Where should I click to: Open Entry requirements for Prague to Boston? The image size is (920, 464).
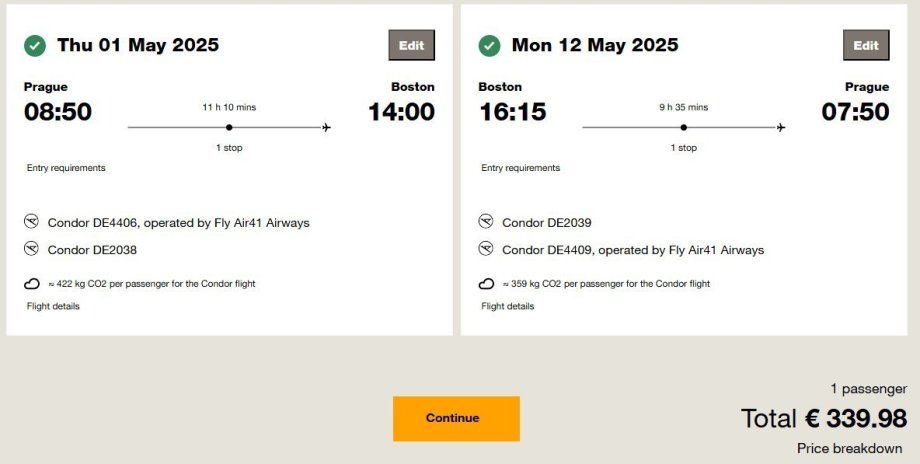66,168
